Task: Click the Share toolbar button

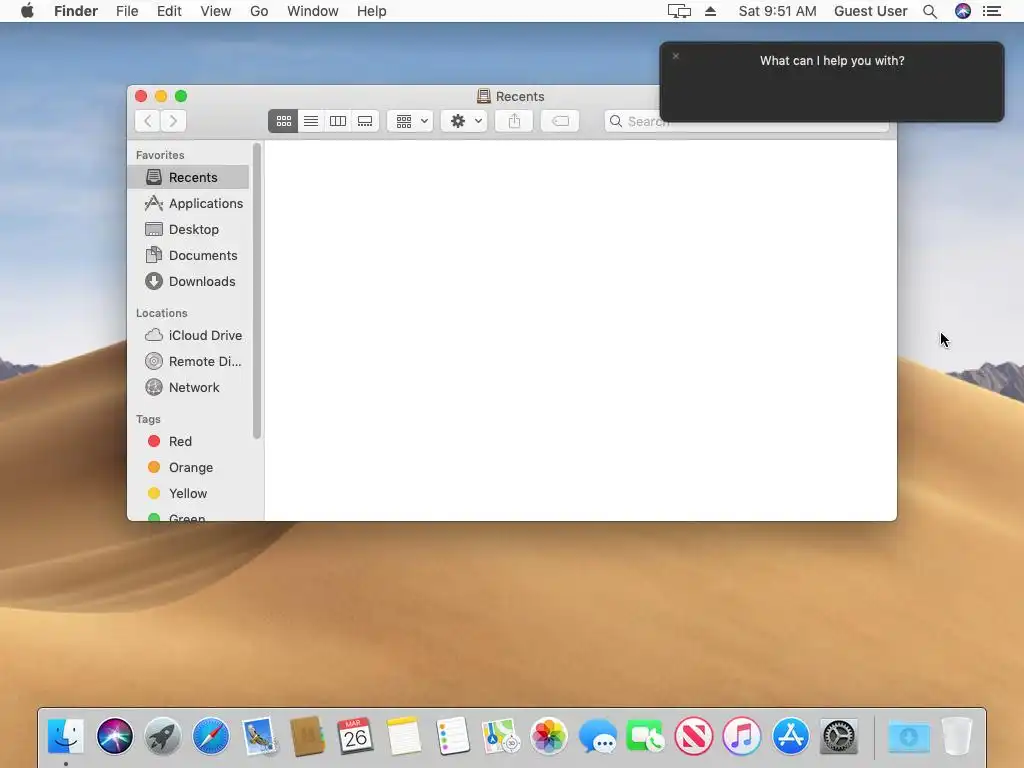Action: pos(514,121)
